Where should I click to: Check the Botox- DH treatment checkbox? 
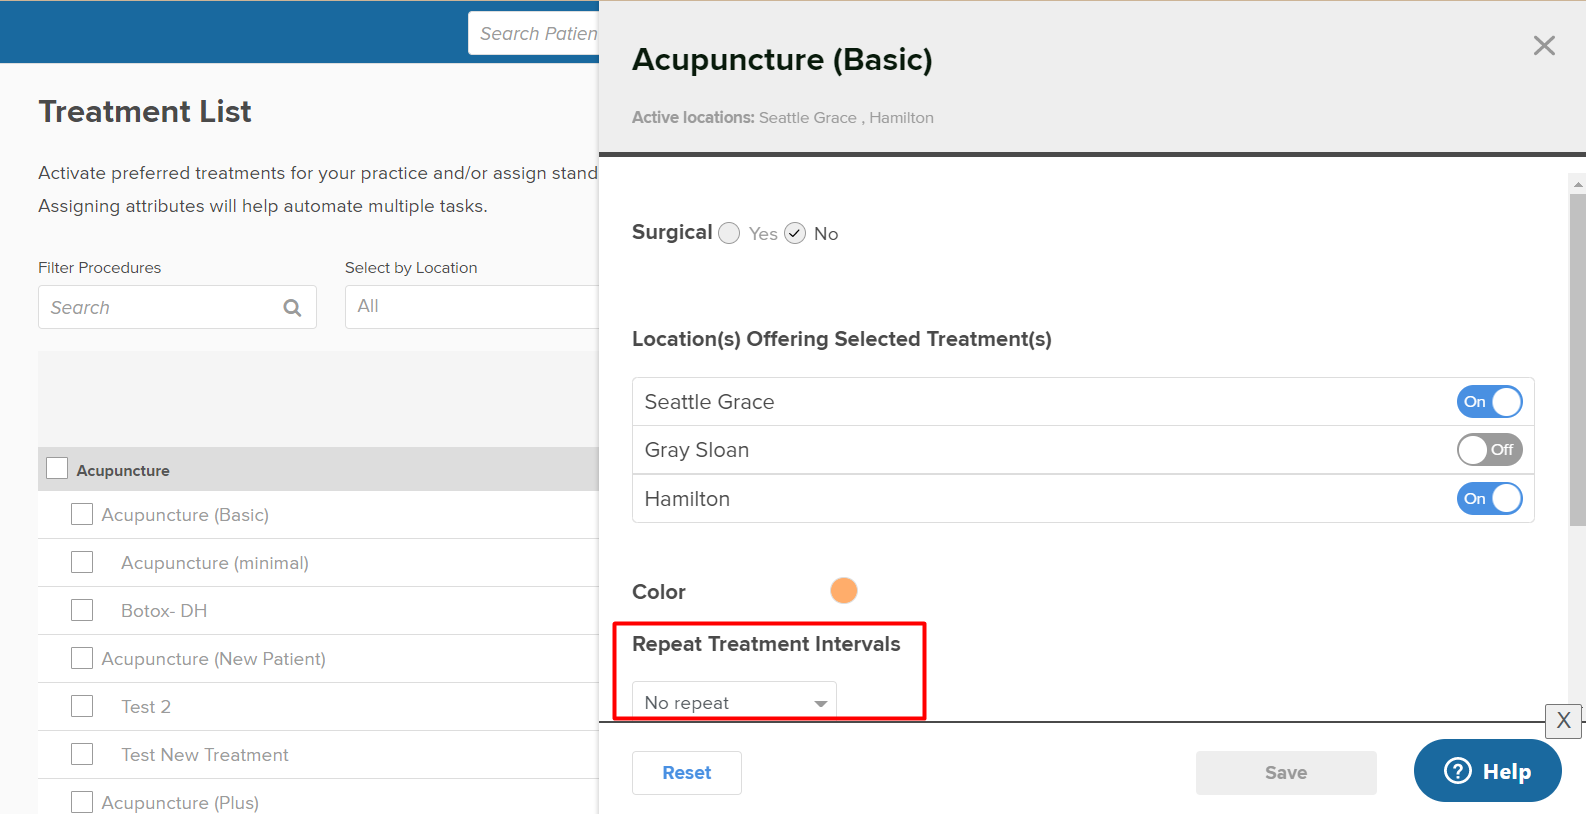(x=82, y=610)
